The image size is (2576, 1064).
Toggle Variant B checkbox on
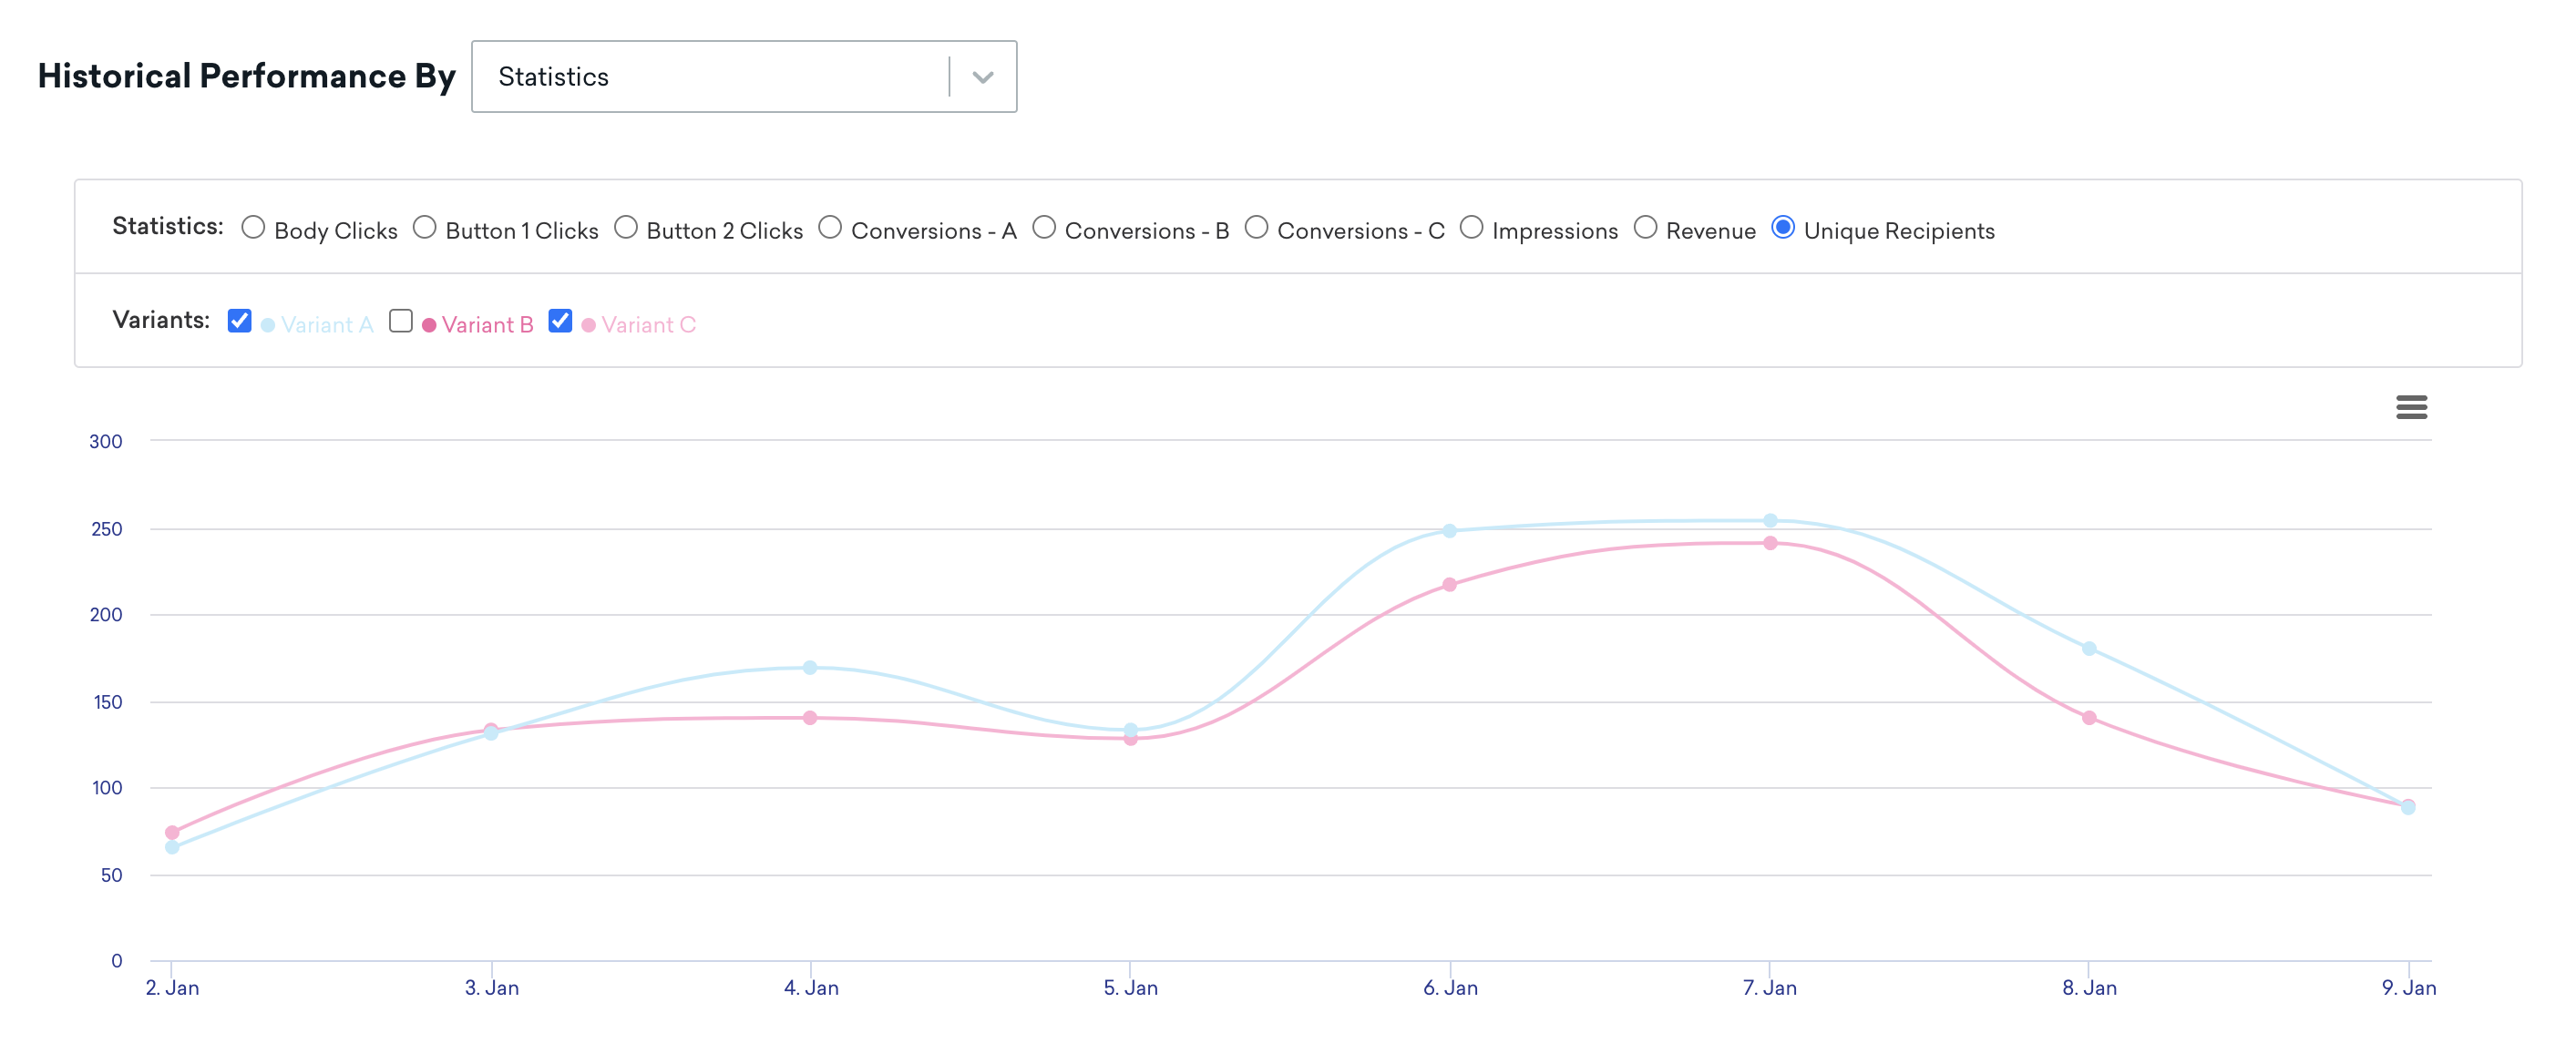coord(399,320)
